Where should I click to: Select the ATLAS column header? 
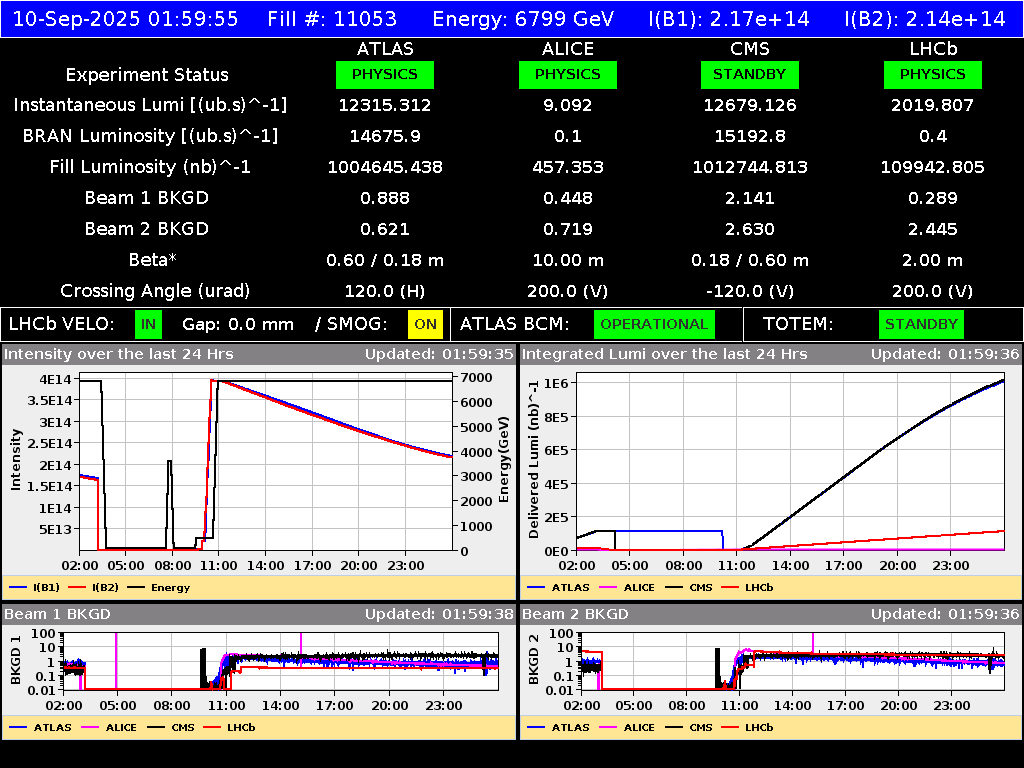pyautogui.click(x=386, y=48)
